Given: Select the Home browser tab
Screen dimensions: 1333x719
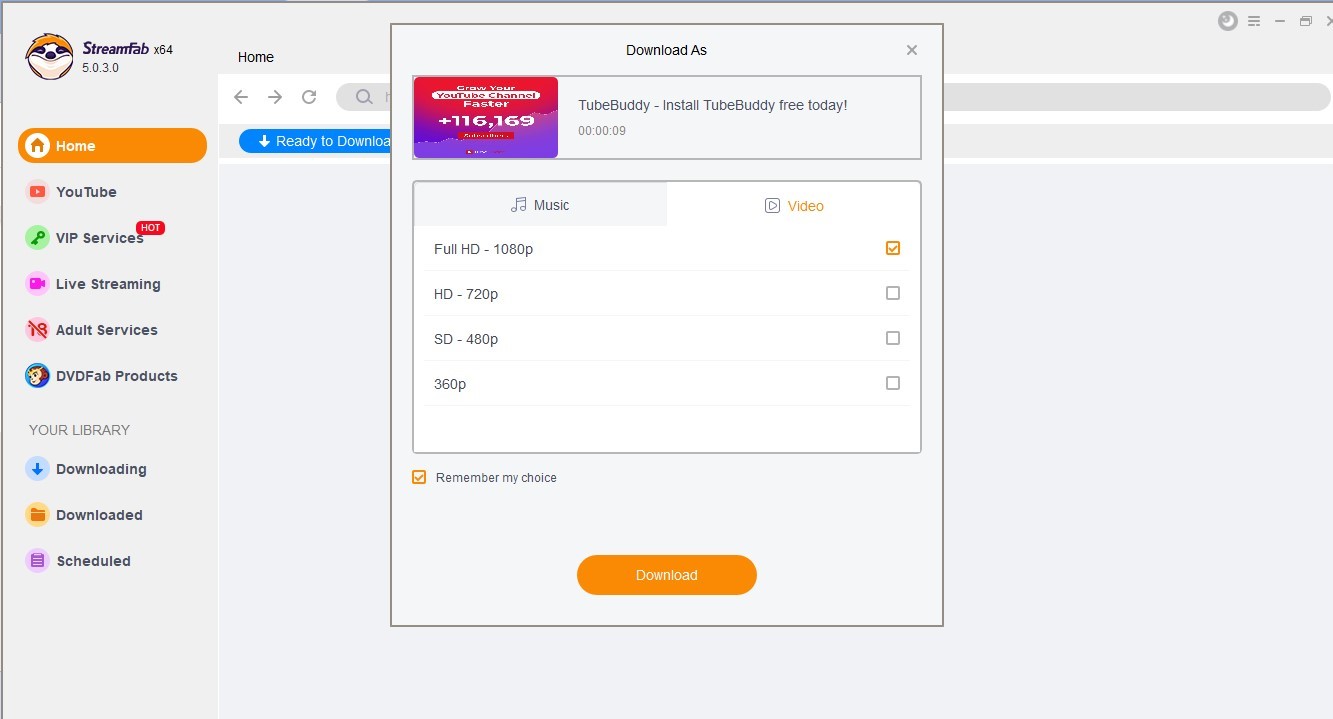Looking at the screenshot, I should click(256, 57).
